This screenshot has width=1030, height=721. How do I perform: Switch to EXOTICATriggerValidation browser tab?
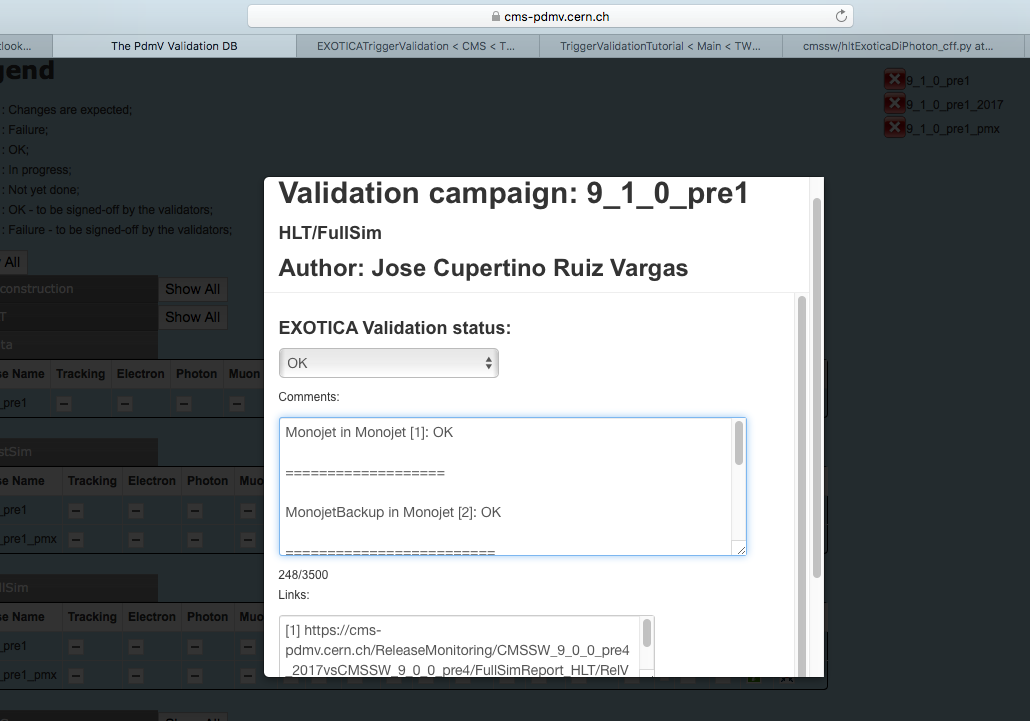tap(417, 46)
